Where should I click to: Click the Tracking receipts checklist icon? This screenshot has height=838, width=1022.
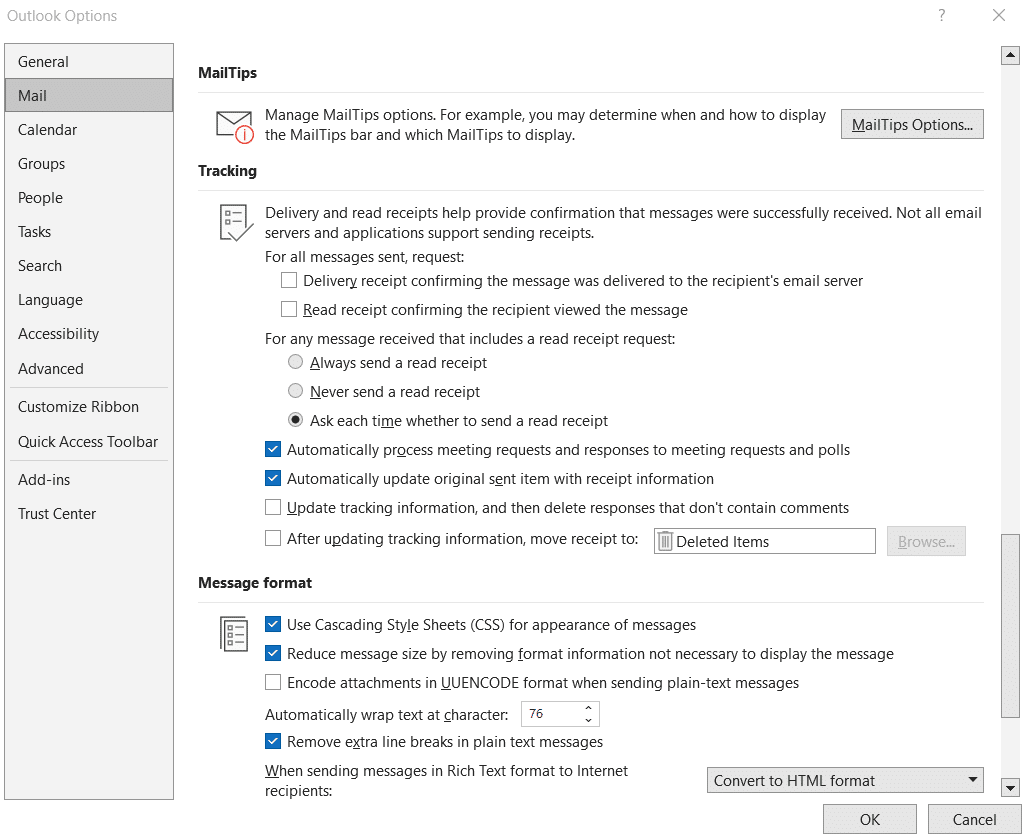coord(233,221)
